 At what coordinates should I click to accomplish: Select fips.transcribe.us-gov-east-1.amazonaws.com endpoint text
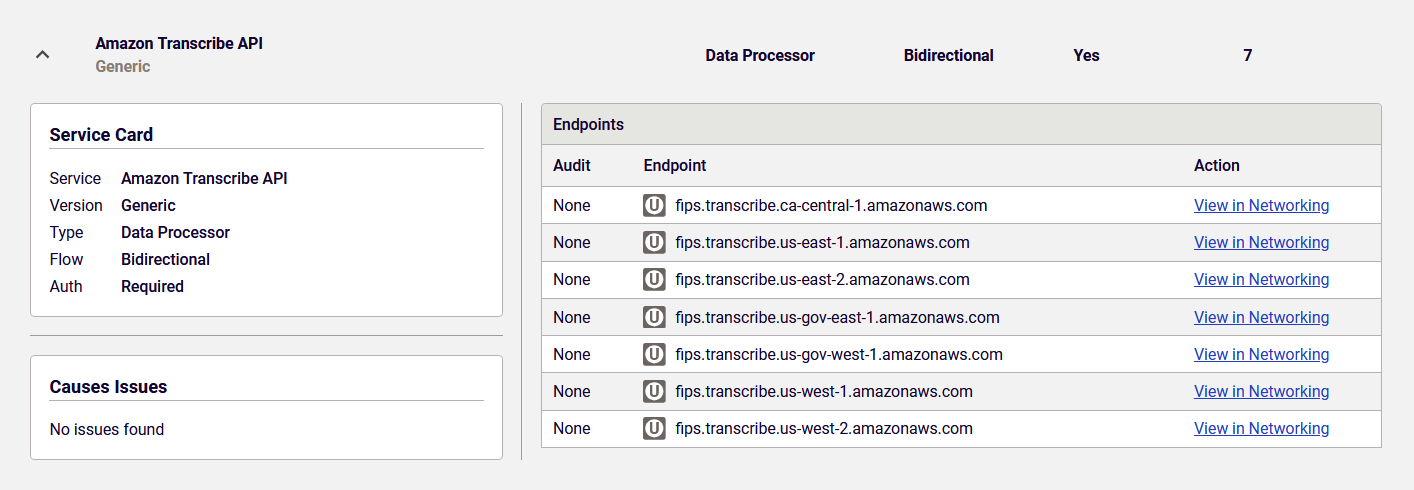(837, 318)
